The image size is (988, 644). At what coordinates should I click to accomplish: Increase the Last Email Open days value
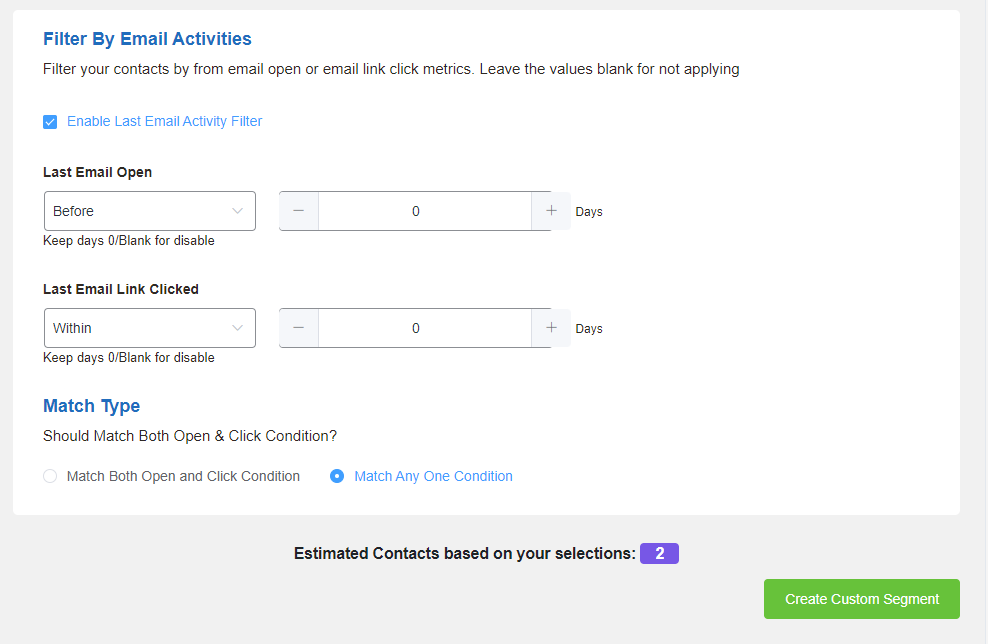pos(551,211)
